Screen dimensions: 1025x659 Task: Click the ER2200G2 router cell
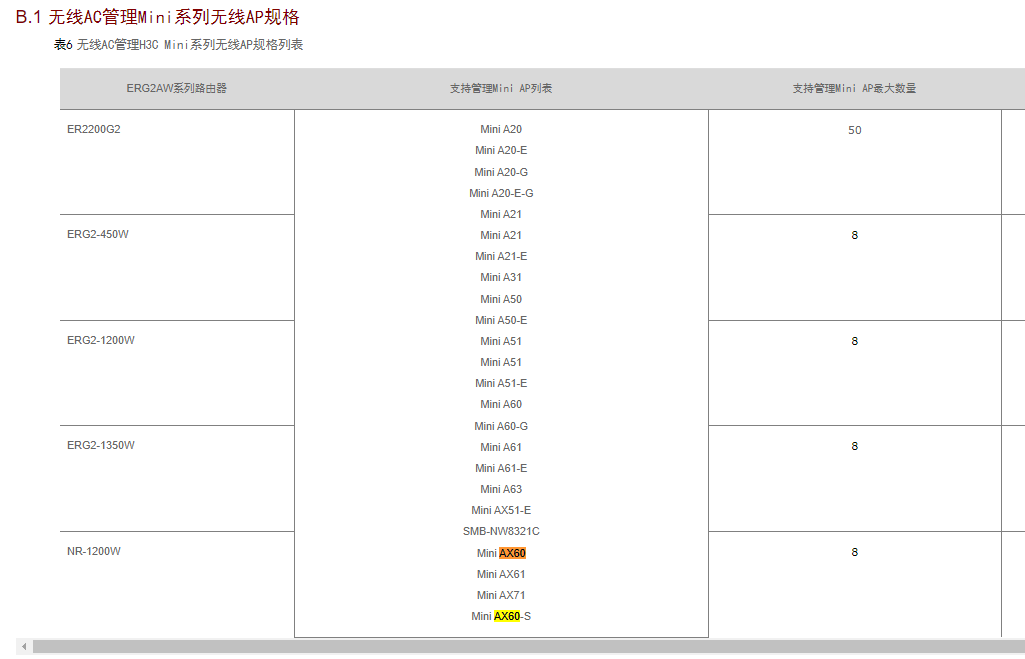click(x=94, y=129)
